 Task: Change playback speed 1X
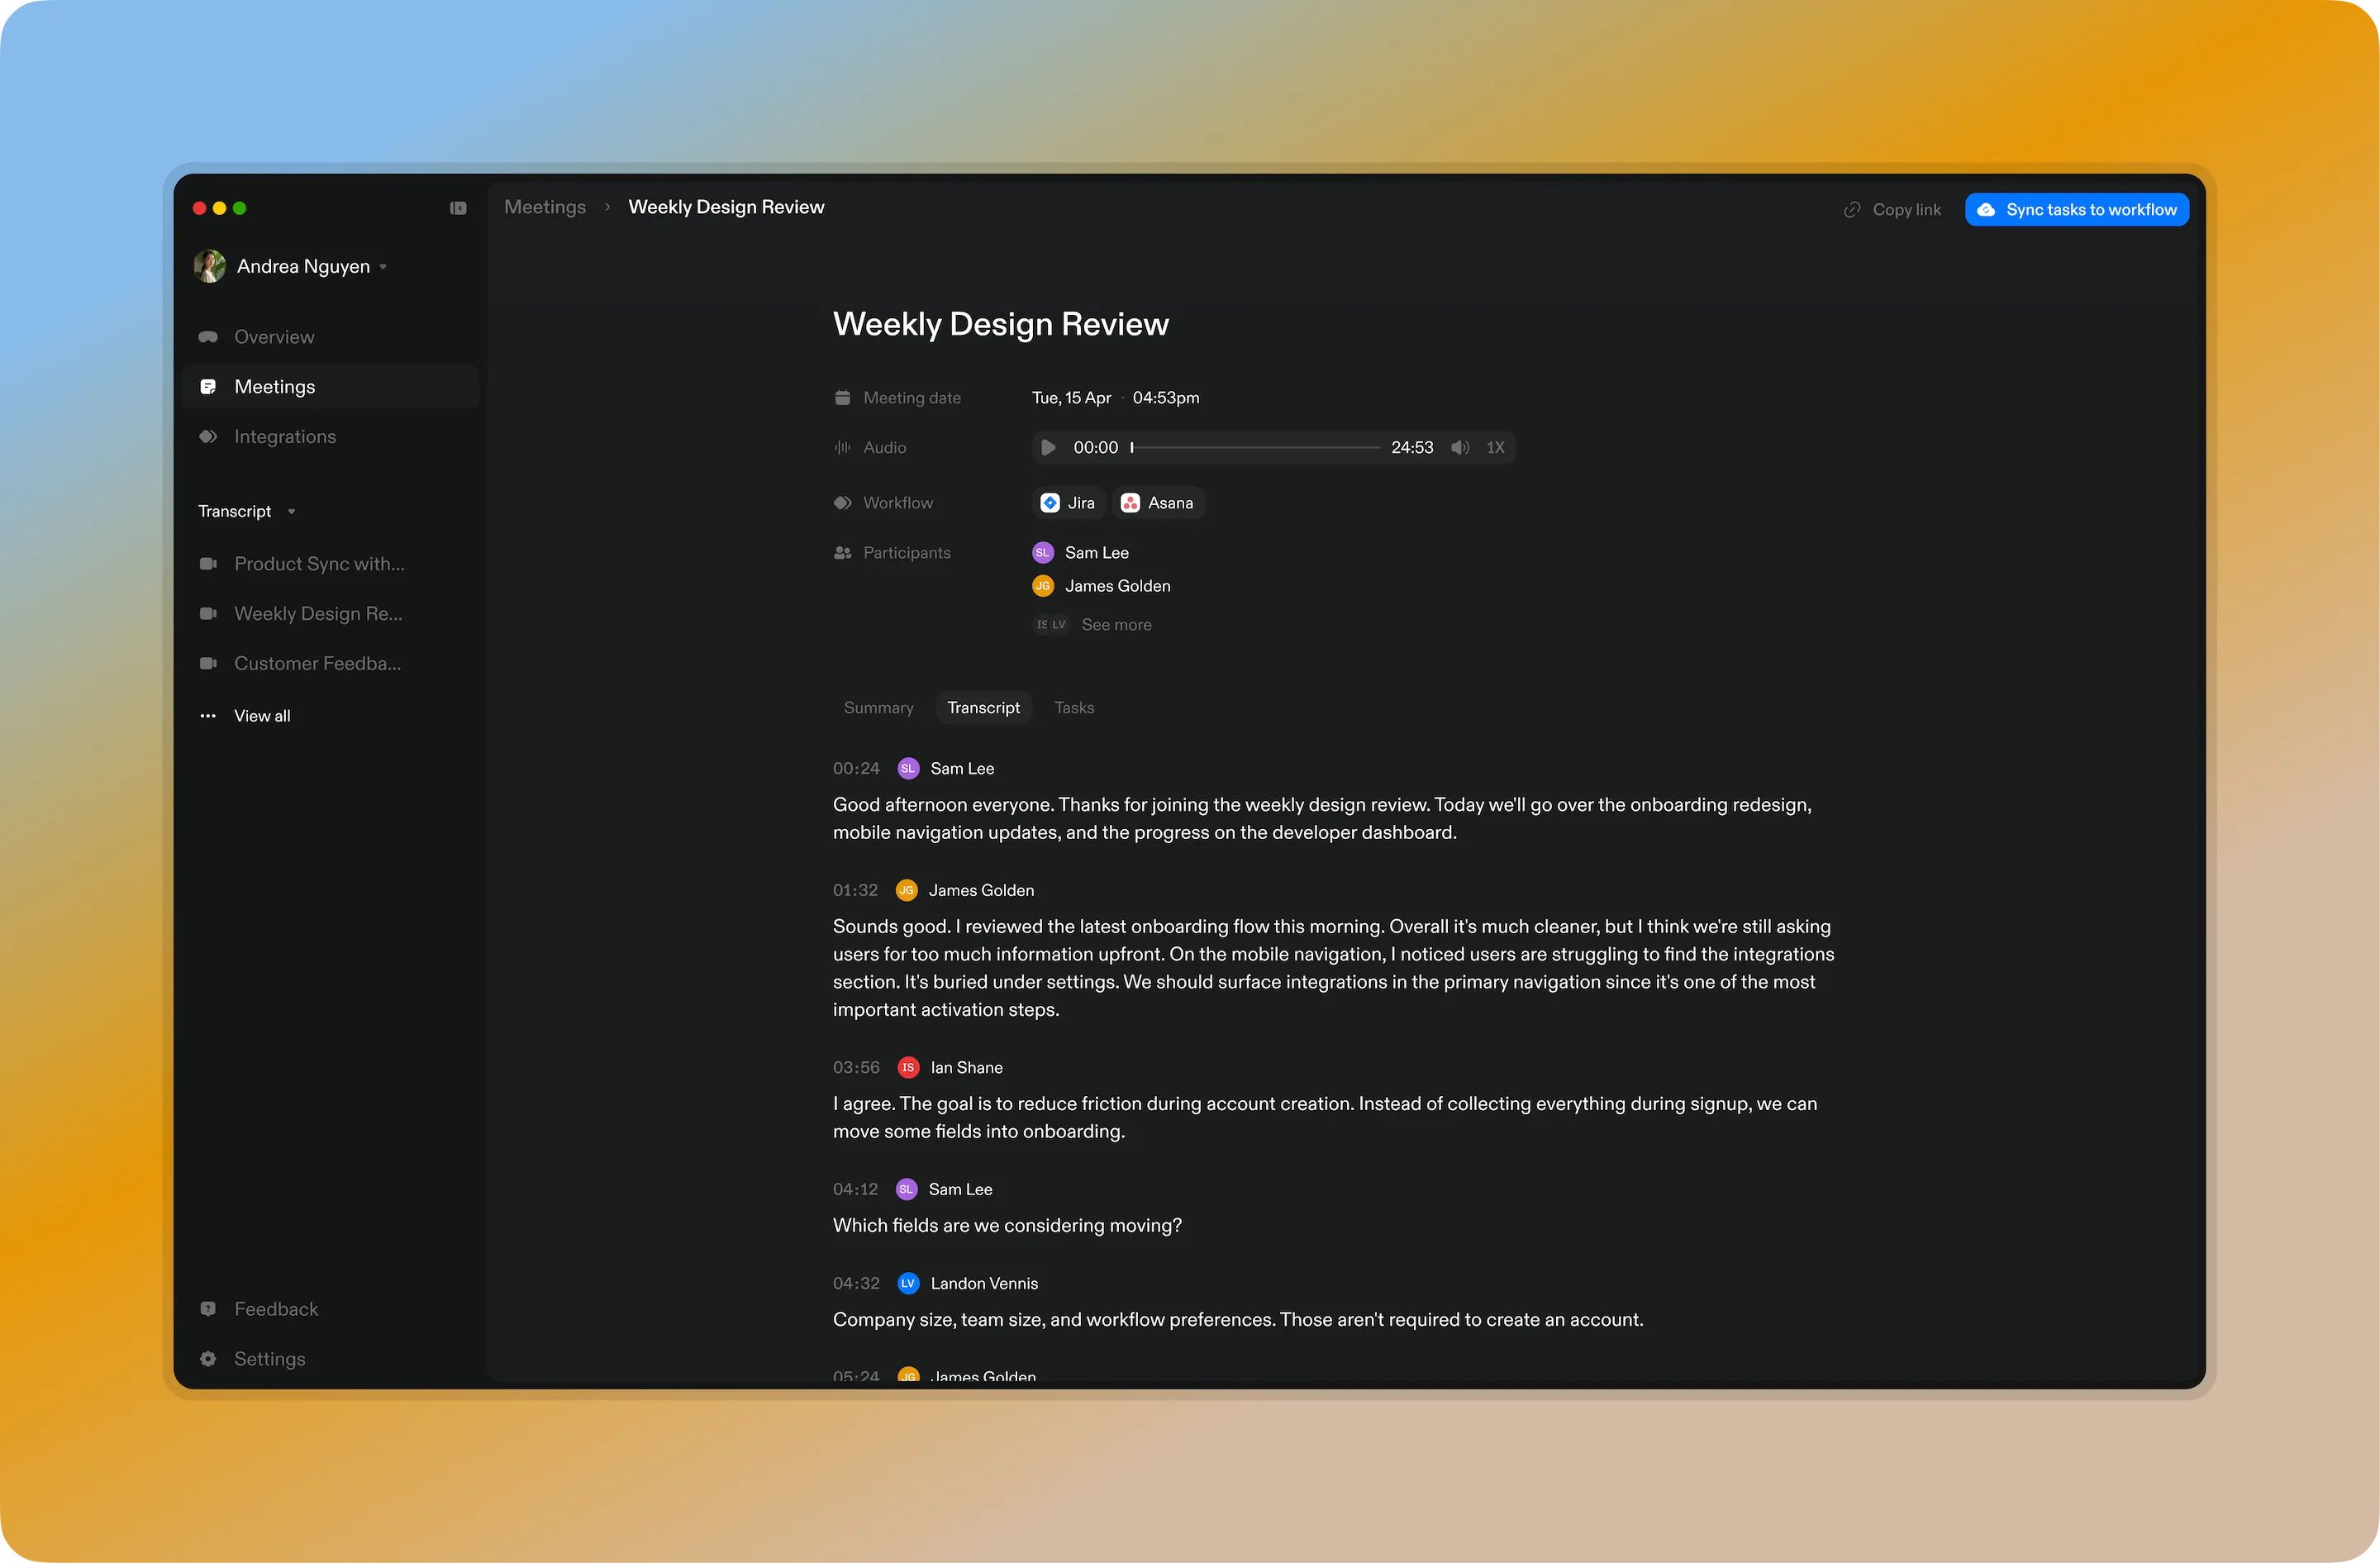[x=1495, y=448]
